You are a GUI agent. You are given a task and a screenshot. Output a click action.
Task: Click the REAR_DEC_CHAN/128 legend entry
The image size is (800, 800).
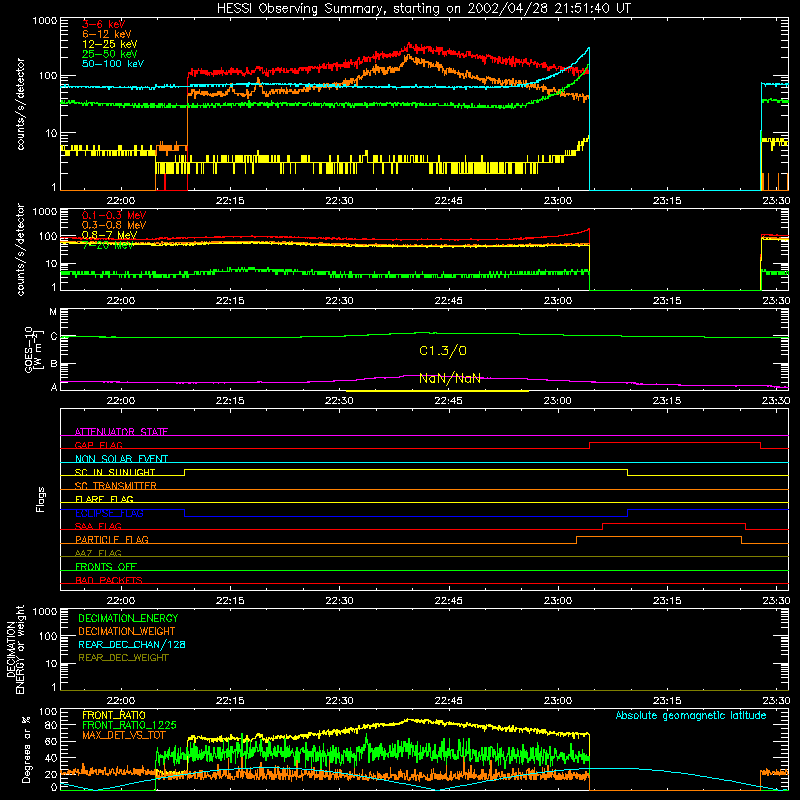point(132,645)
